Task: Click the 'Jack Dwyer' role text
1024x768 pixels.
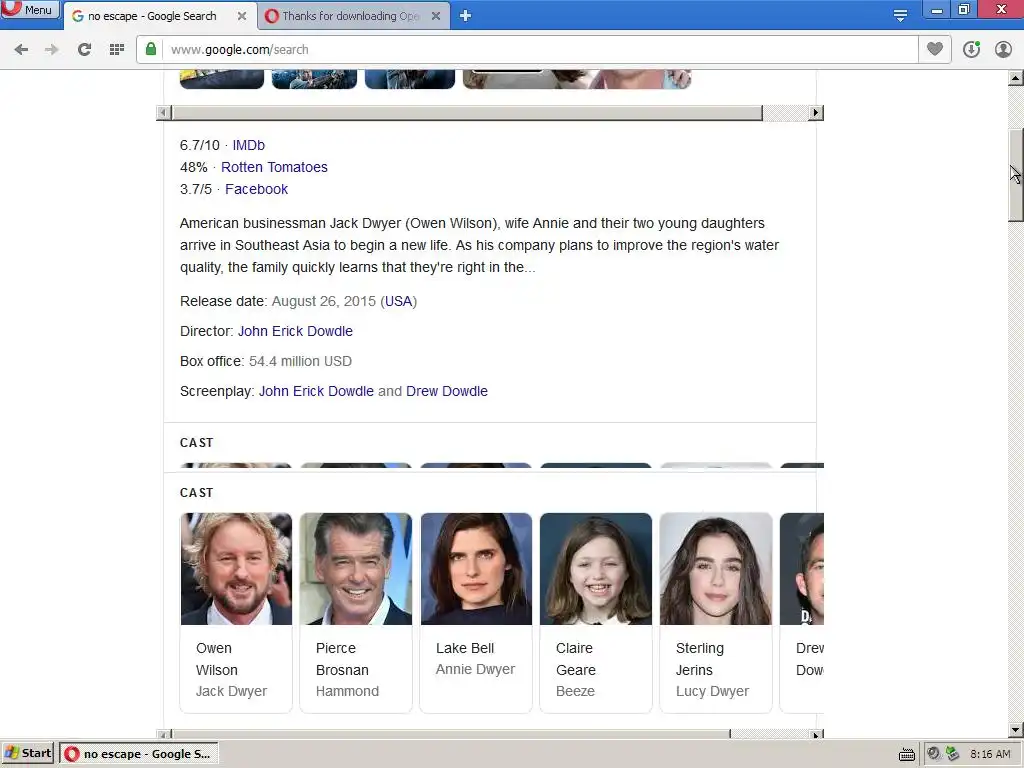Action: point(231,691)
